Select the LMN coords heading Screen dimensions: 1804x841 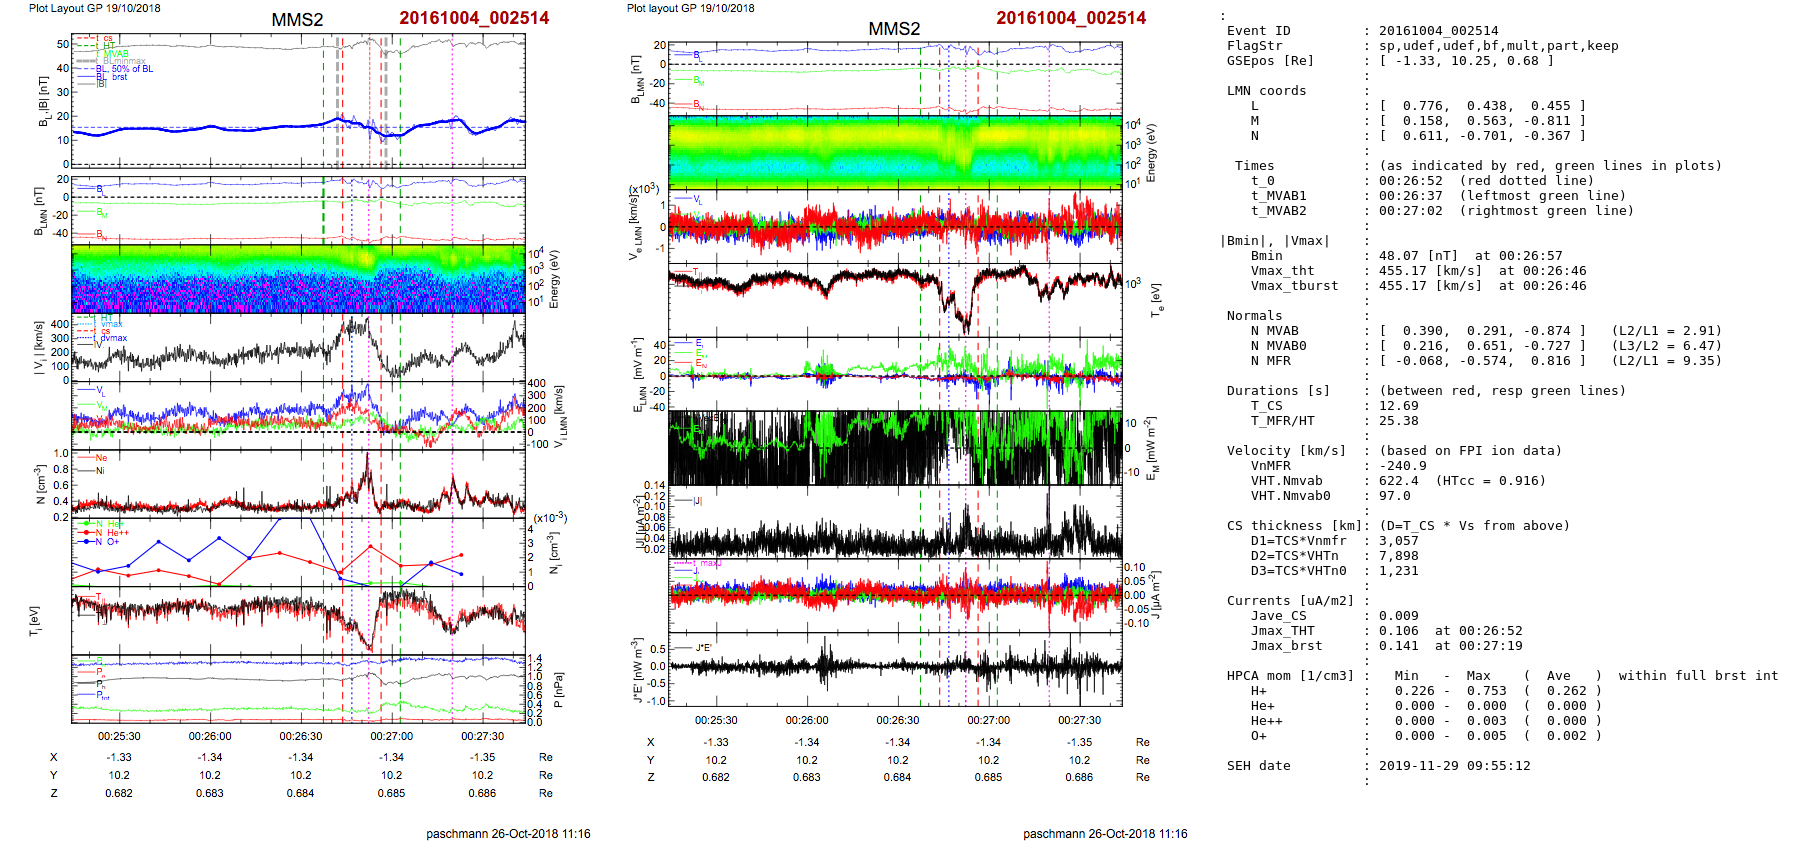tap(1266, 91)
